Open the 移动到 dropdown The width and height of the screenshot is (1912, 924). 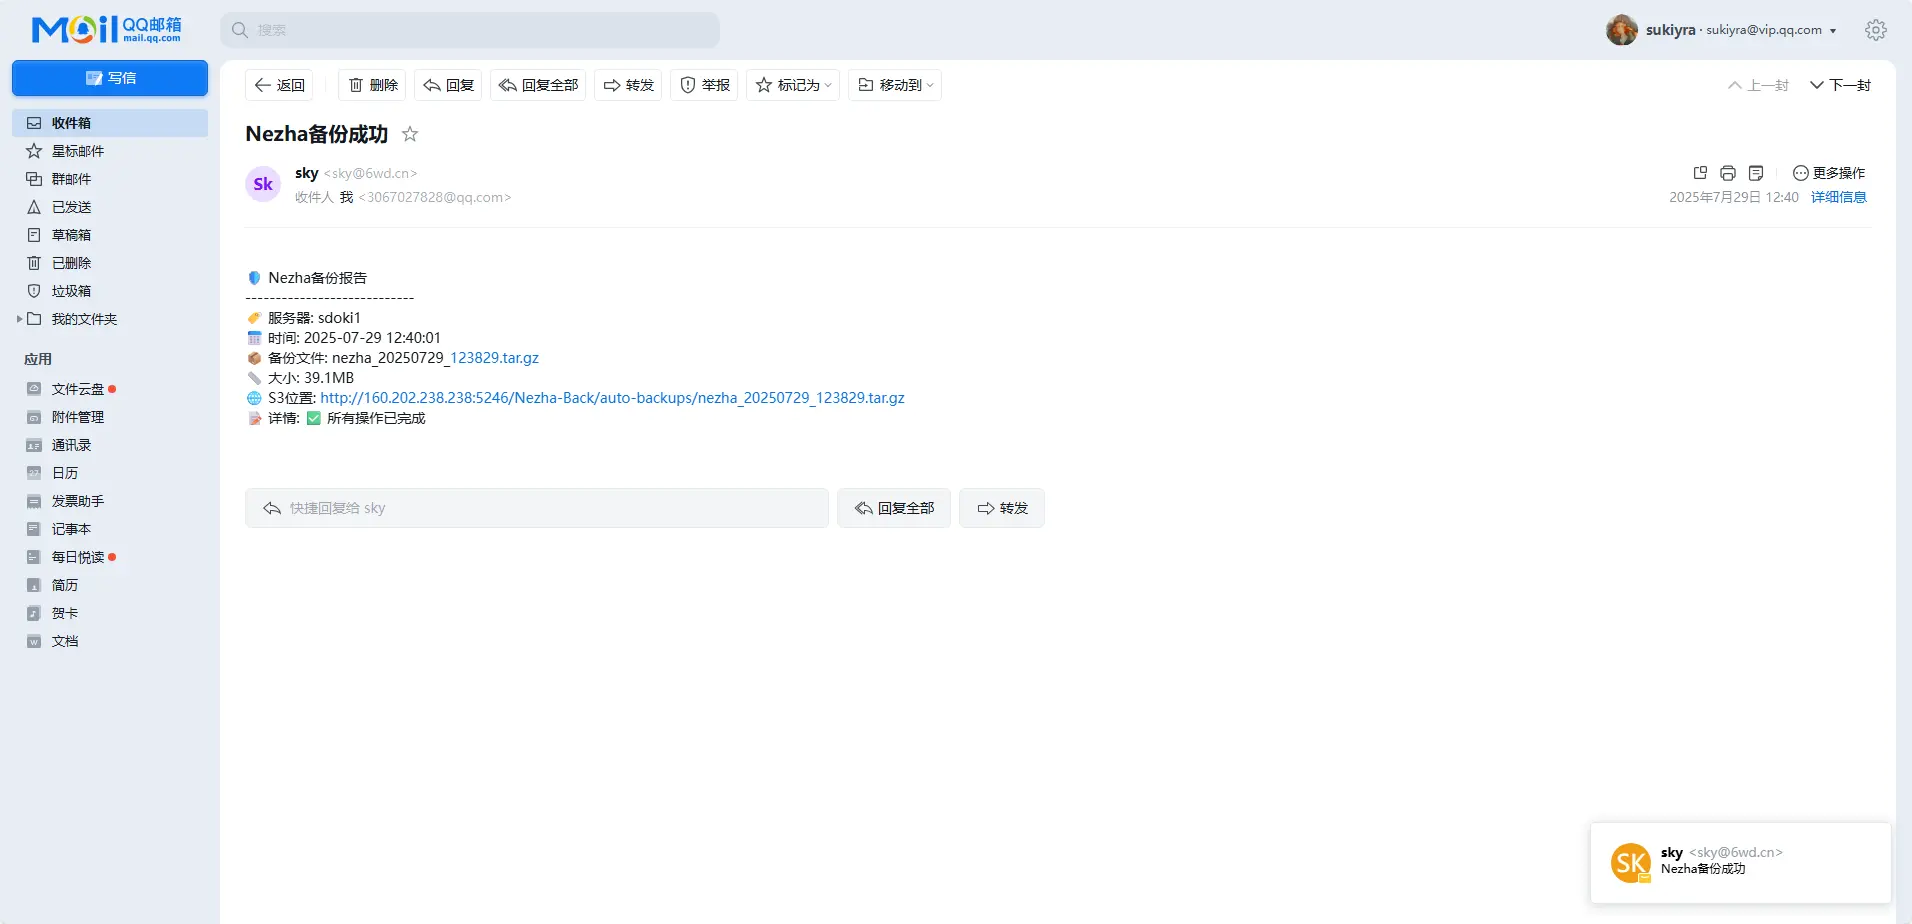tap(895, 85)
